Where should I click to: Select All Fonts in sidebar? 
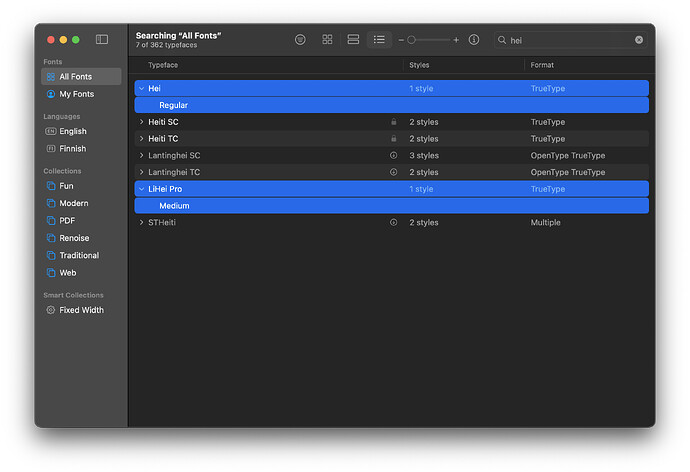81,77
